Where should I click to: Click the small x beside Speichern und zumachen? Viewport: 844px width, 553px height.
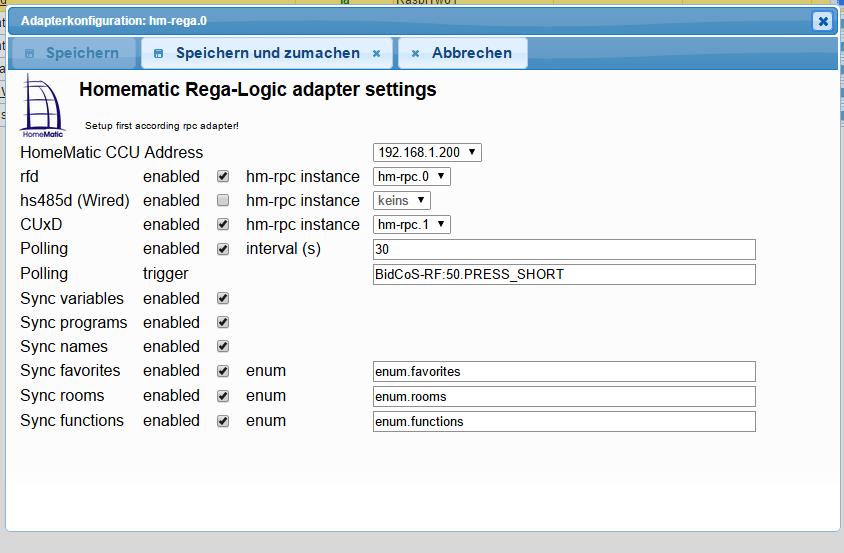point(376,54)
